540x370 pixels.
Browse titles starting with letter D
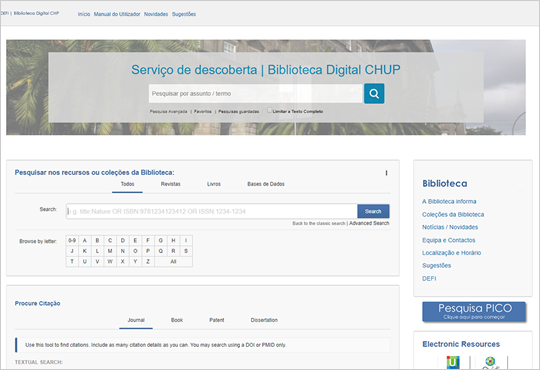click(x=123, y=240)
